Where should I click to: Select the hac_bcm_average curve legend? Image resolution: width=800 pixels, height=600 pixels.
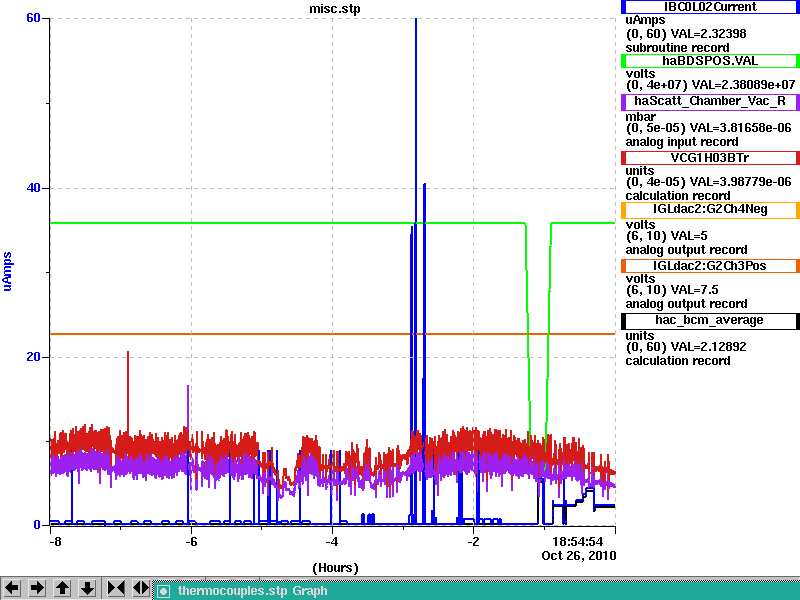(710, 320)
